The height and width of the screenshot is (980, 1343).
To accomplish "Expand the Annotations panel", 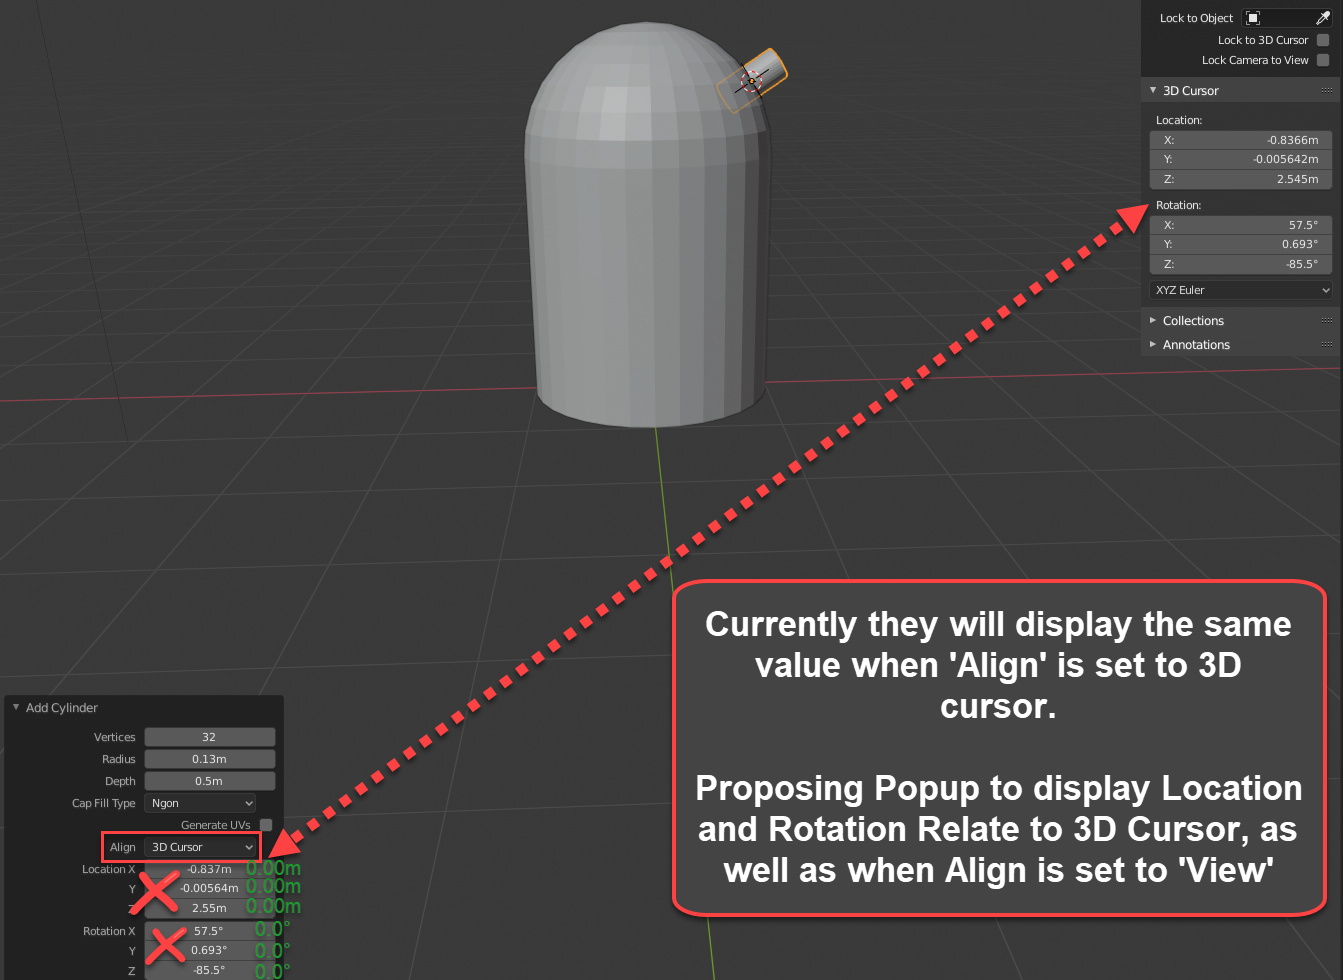I will click(x=1153, y=344).
